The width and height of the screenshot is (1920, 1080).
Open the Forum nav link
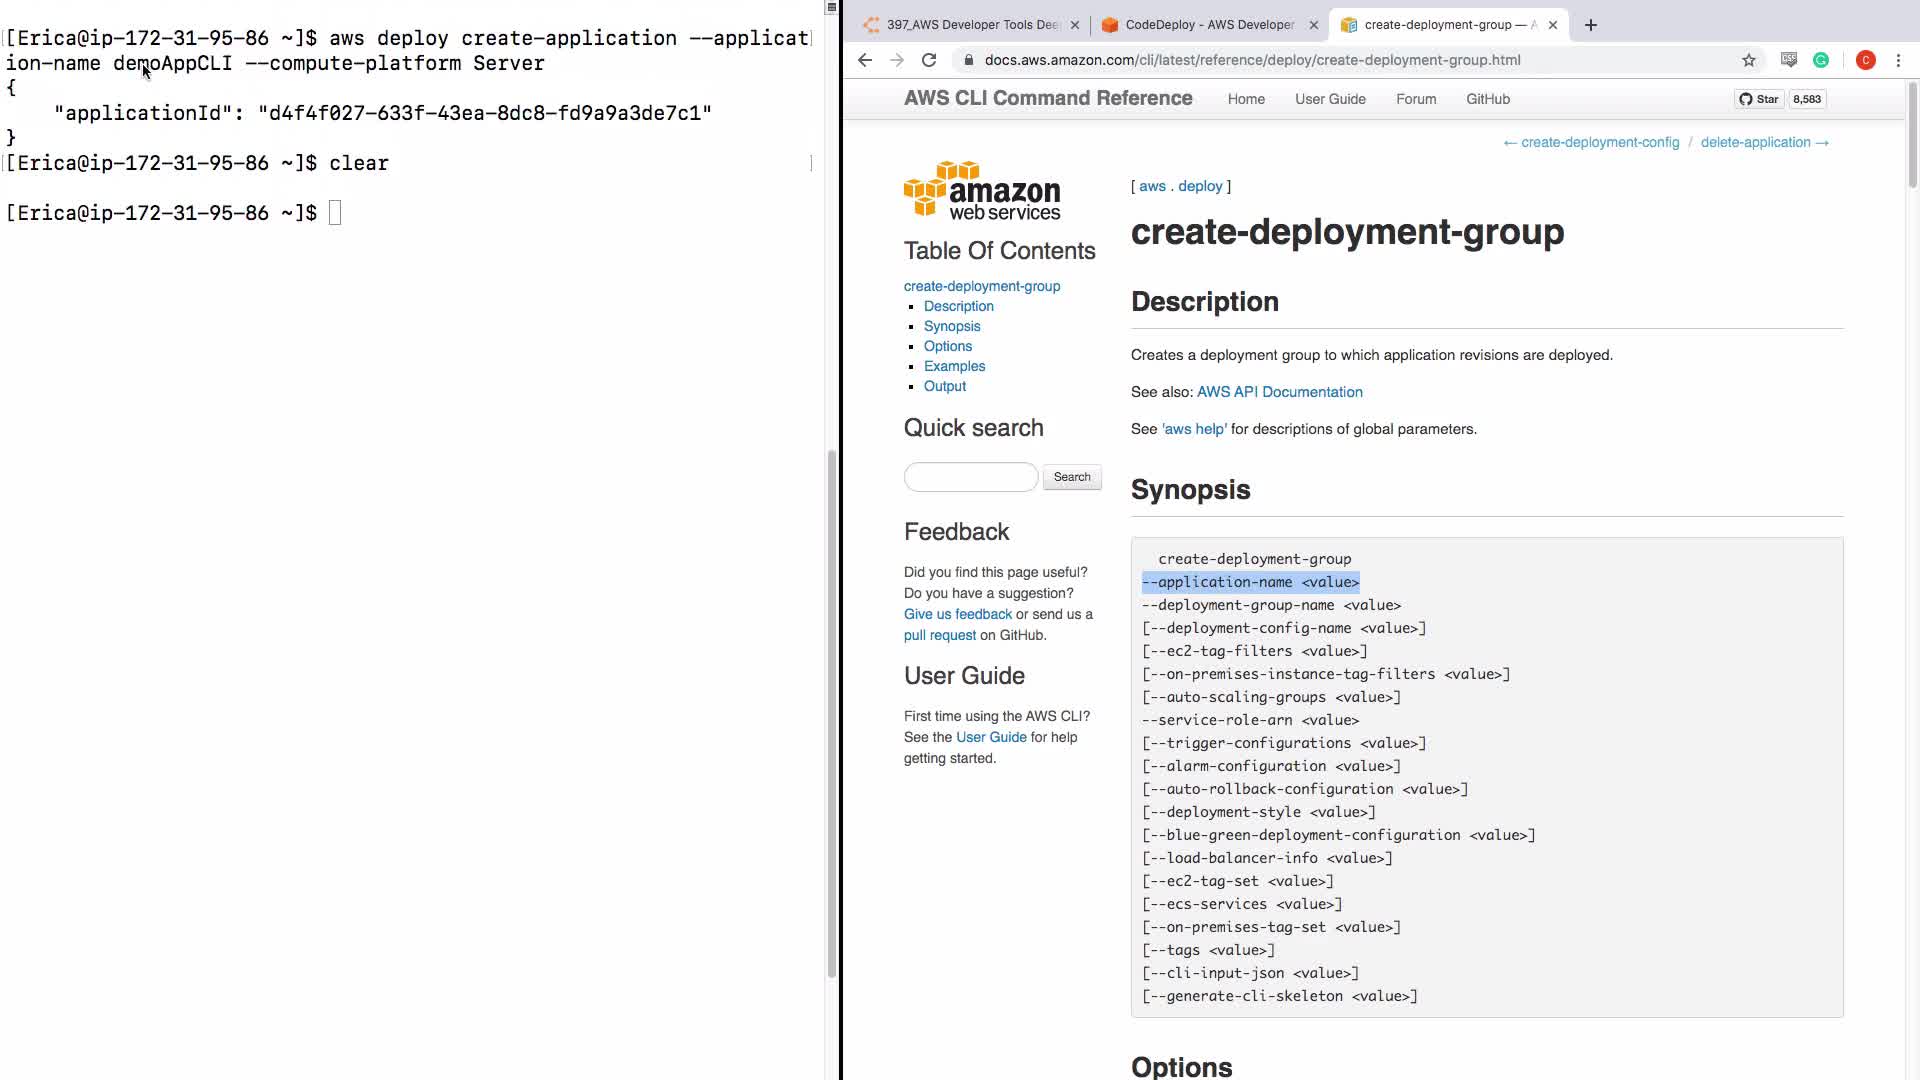pyautogui.click(x=1416, y=99)
